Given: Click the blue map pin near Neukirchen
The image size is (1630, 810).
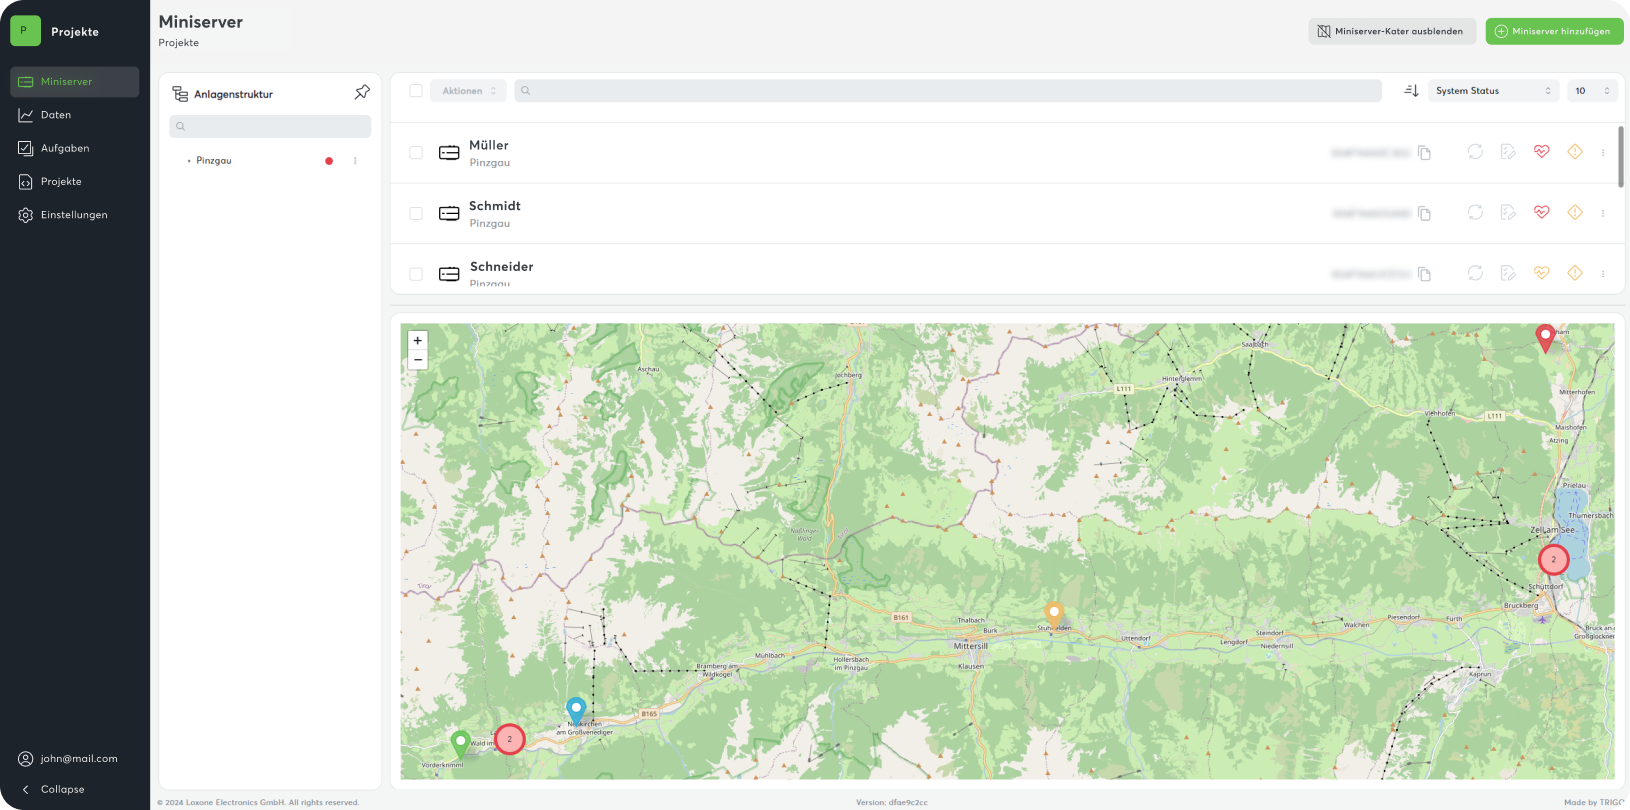Looking at the screenshot, I should point(576,709).
